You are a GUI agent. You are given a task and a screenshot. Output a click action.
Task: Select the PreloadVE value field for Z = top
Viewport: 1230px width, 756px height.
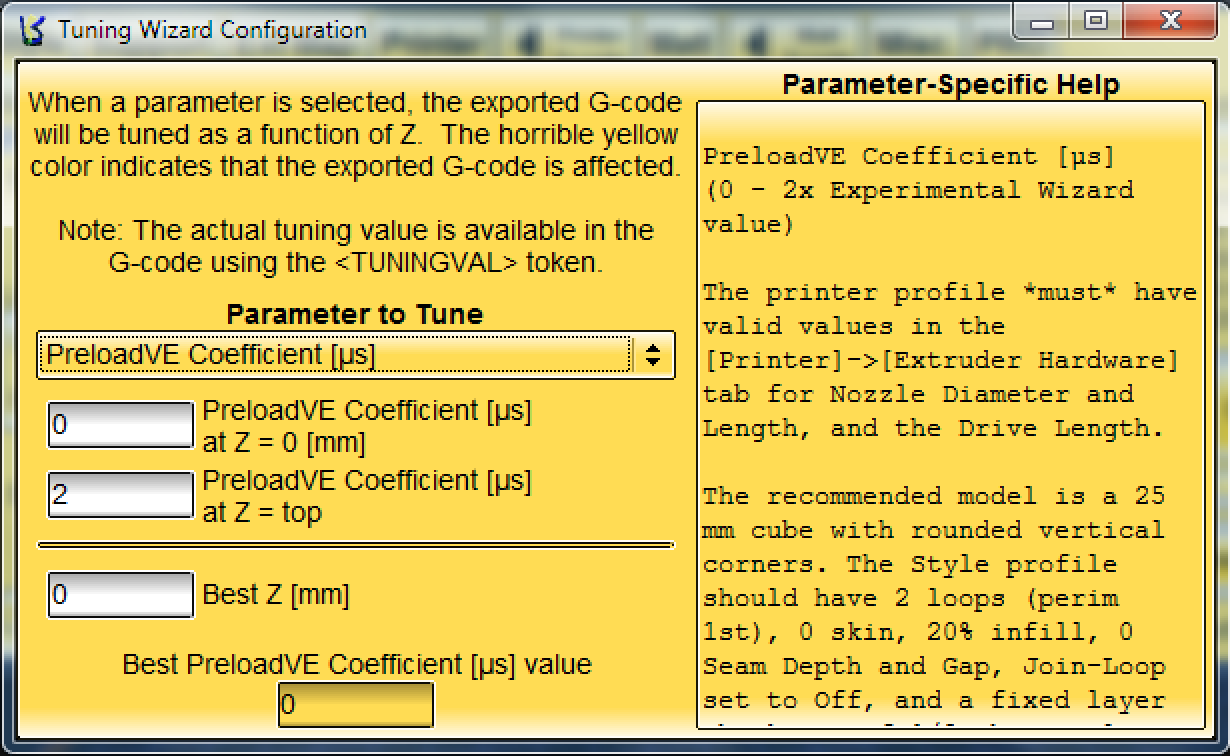tap(120, 495)
